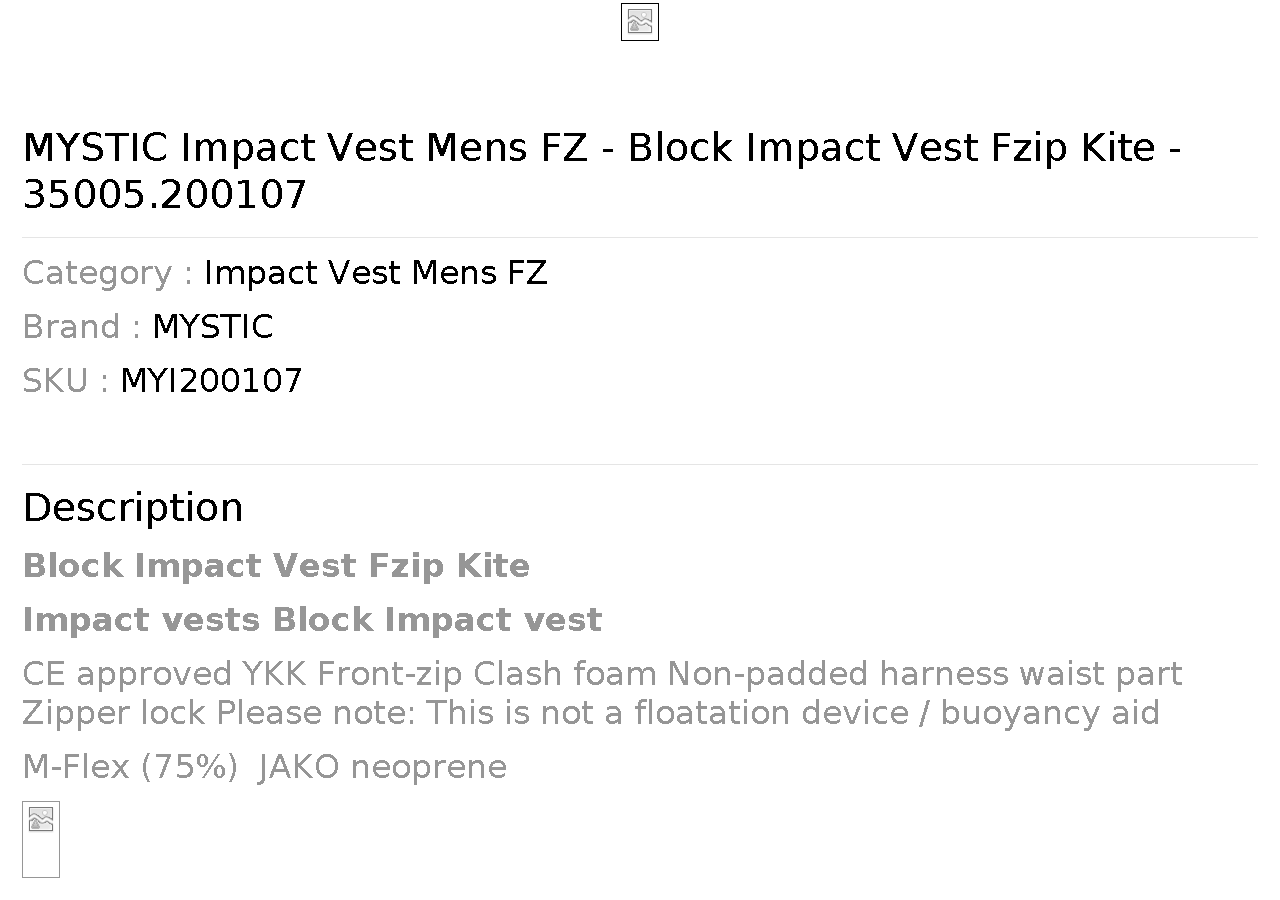Click the Impact vests Block Impact vest line
The height and width of the screenshot is (900, 1280).
[312, 620]
